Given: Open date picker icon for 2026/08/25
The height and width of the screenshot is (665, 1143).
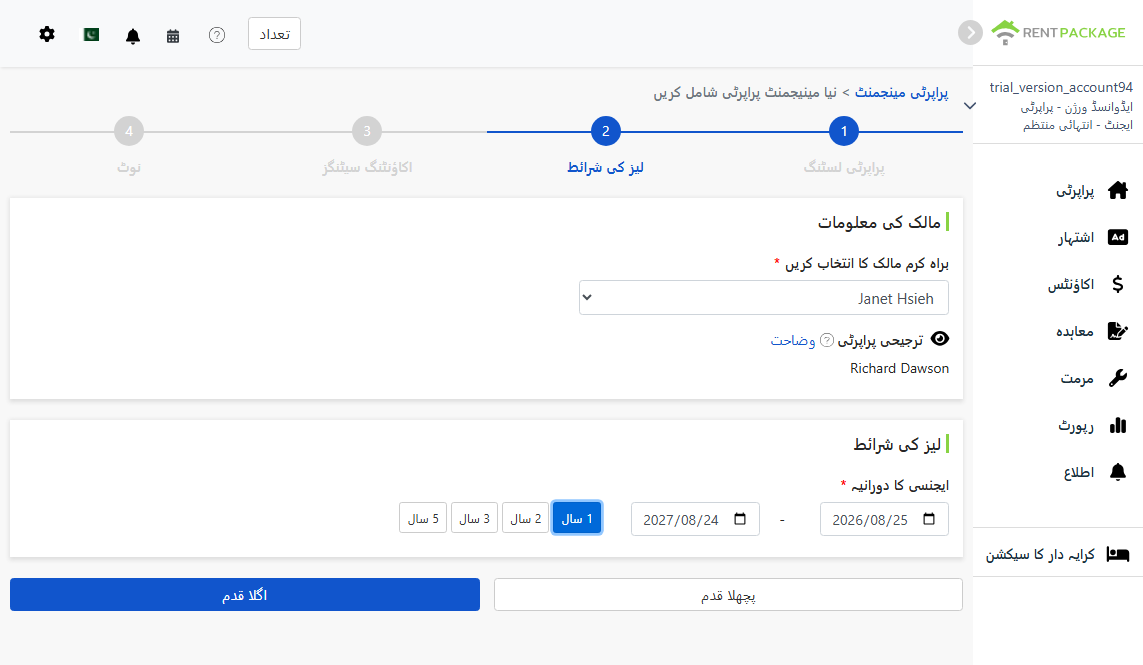Looking at the screenshot, I should 929,519.
